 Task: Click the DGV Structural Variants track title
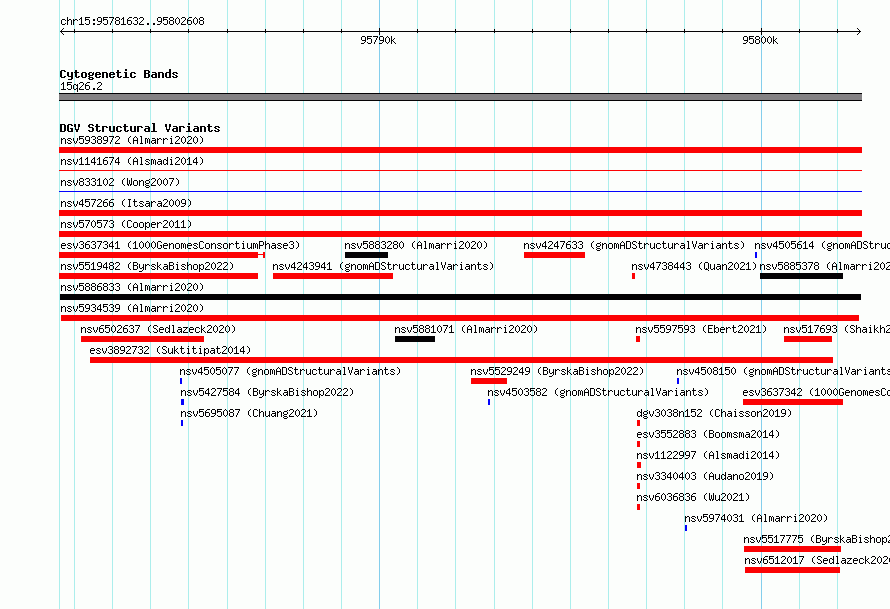(140, 128)
